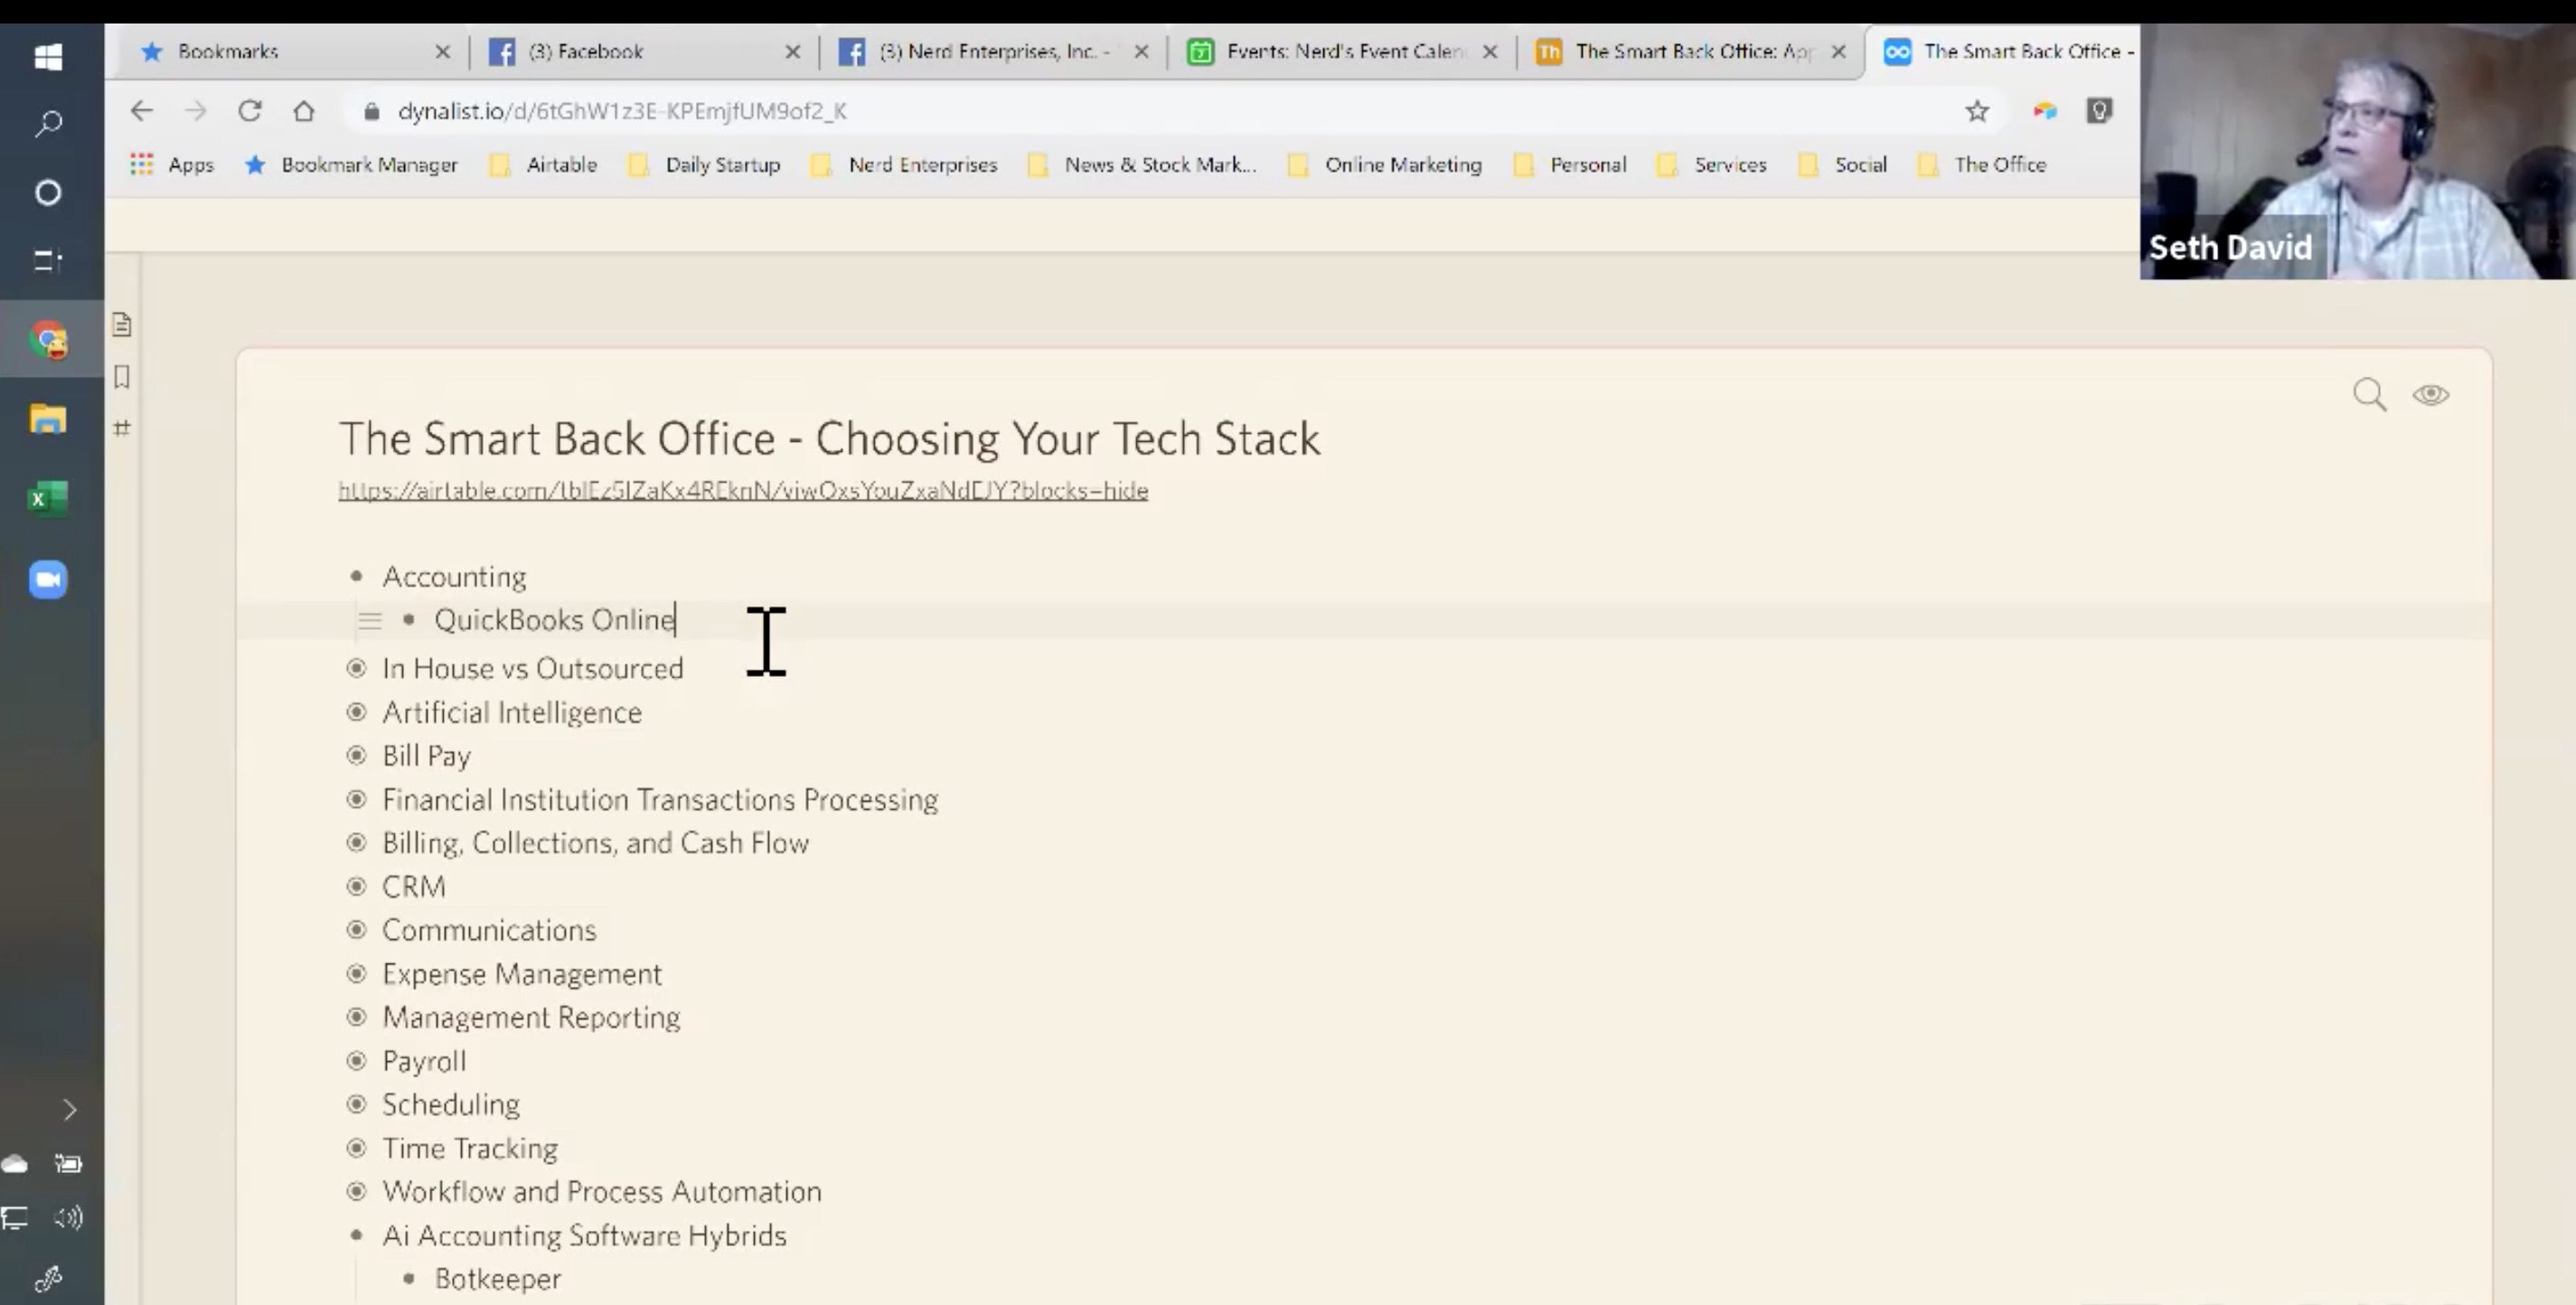Open the Nerd Enterprises bookmark folder

pos(921,165)
